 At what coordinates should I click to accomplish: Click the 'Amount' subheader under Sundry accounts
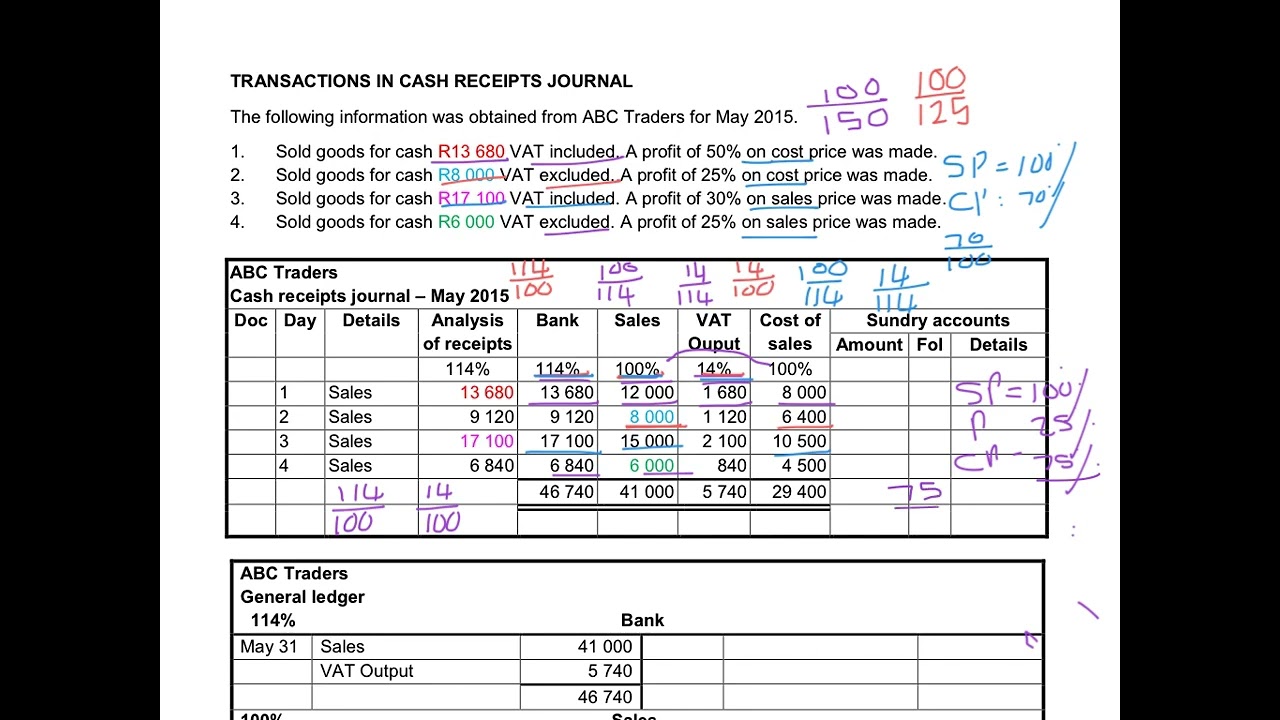click(869, 344)
